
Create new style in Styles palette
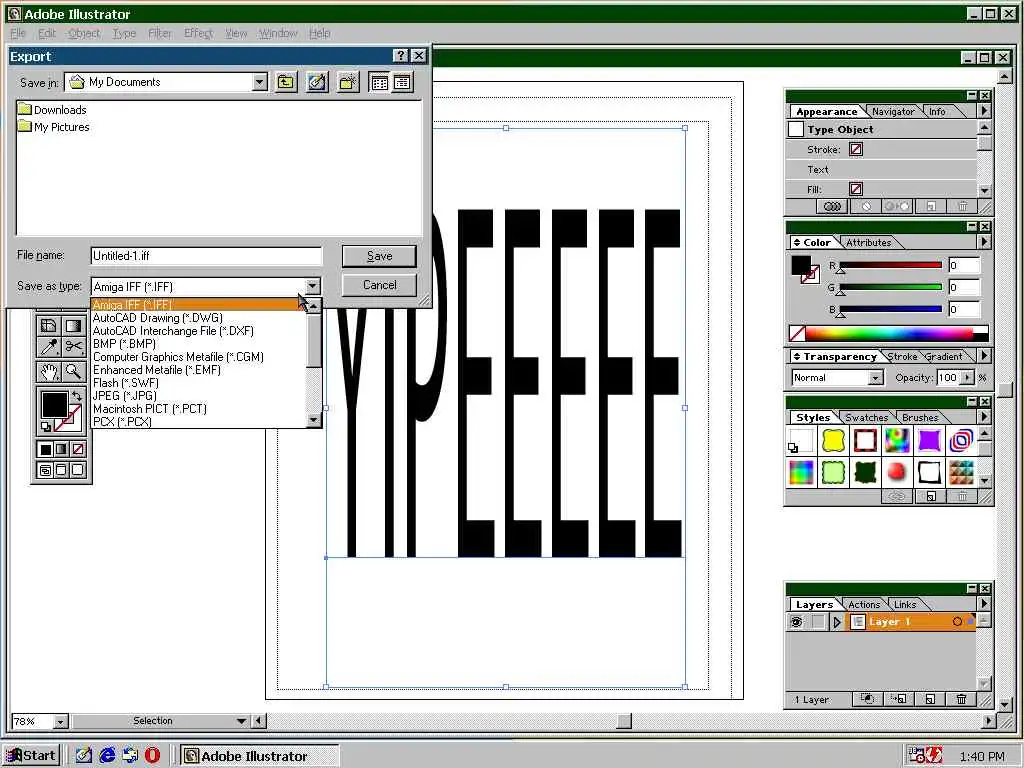pyautogui.click(x=931, y=497)
